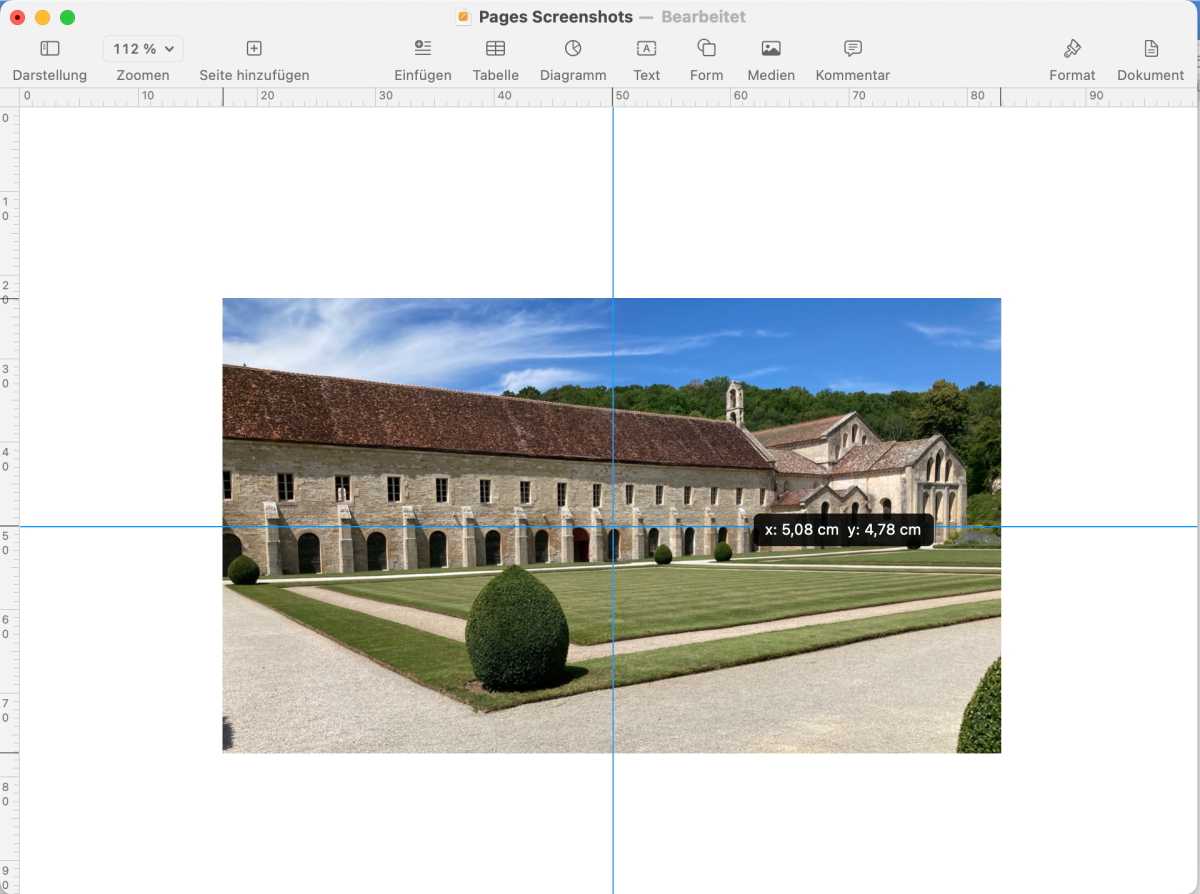
Task: Click the 'Einfügen' toolbar label
Action: pos(423,75)
